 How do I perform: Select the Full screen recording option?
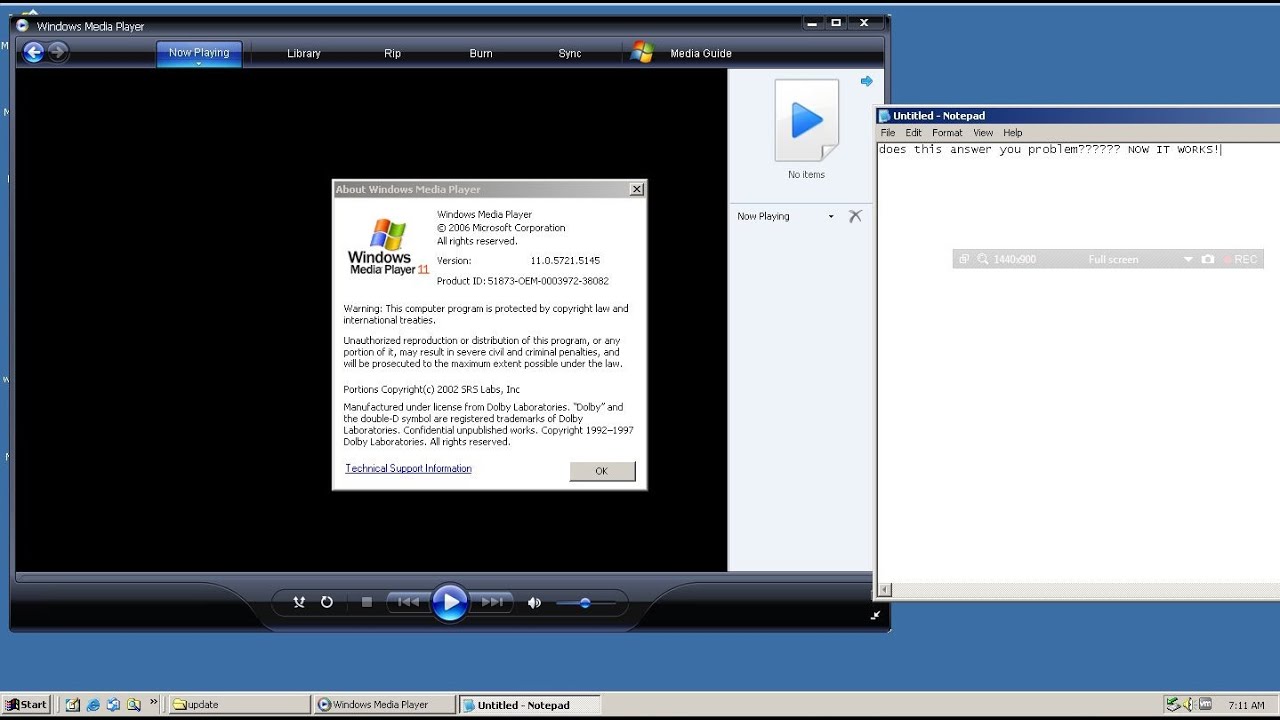pyautogui.click(x=1113, y=260)
